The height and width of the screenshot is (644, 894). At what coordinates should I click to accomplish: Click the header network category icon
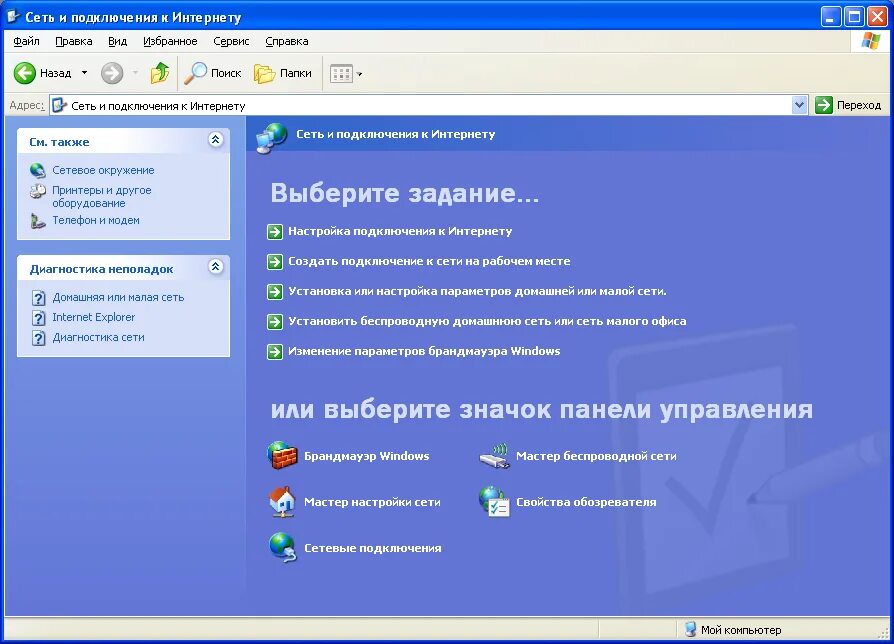(x=271, y=138)
